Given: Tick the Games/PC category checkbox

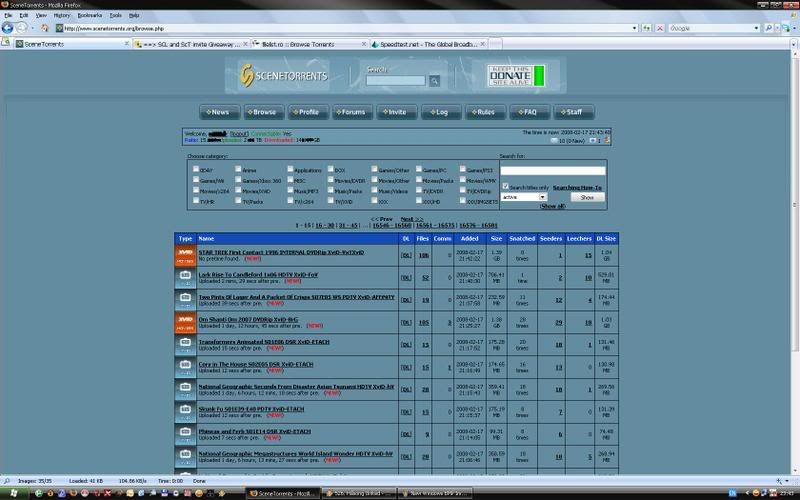Looking at the screenshot, I should pos(419,169).
